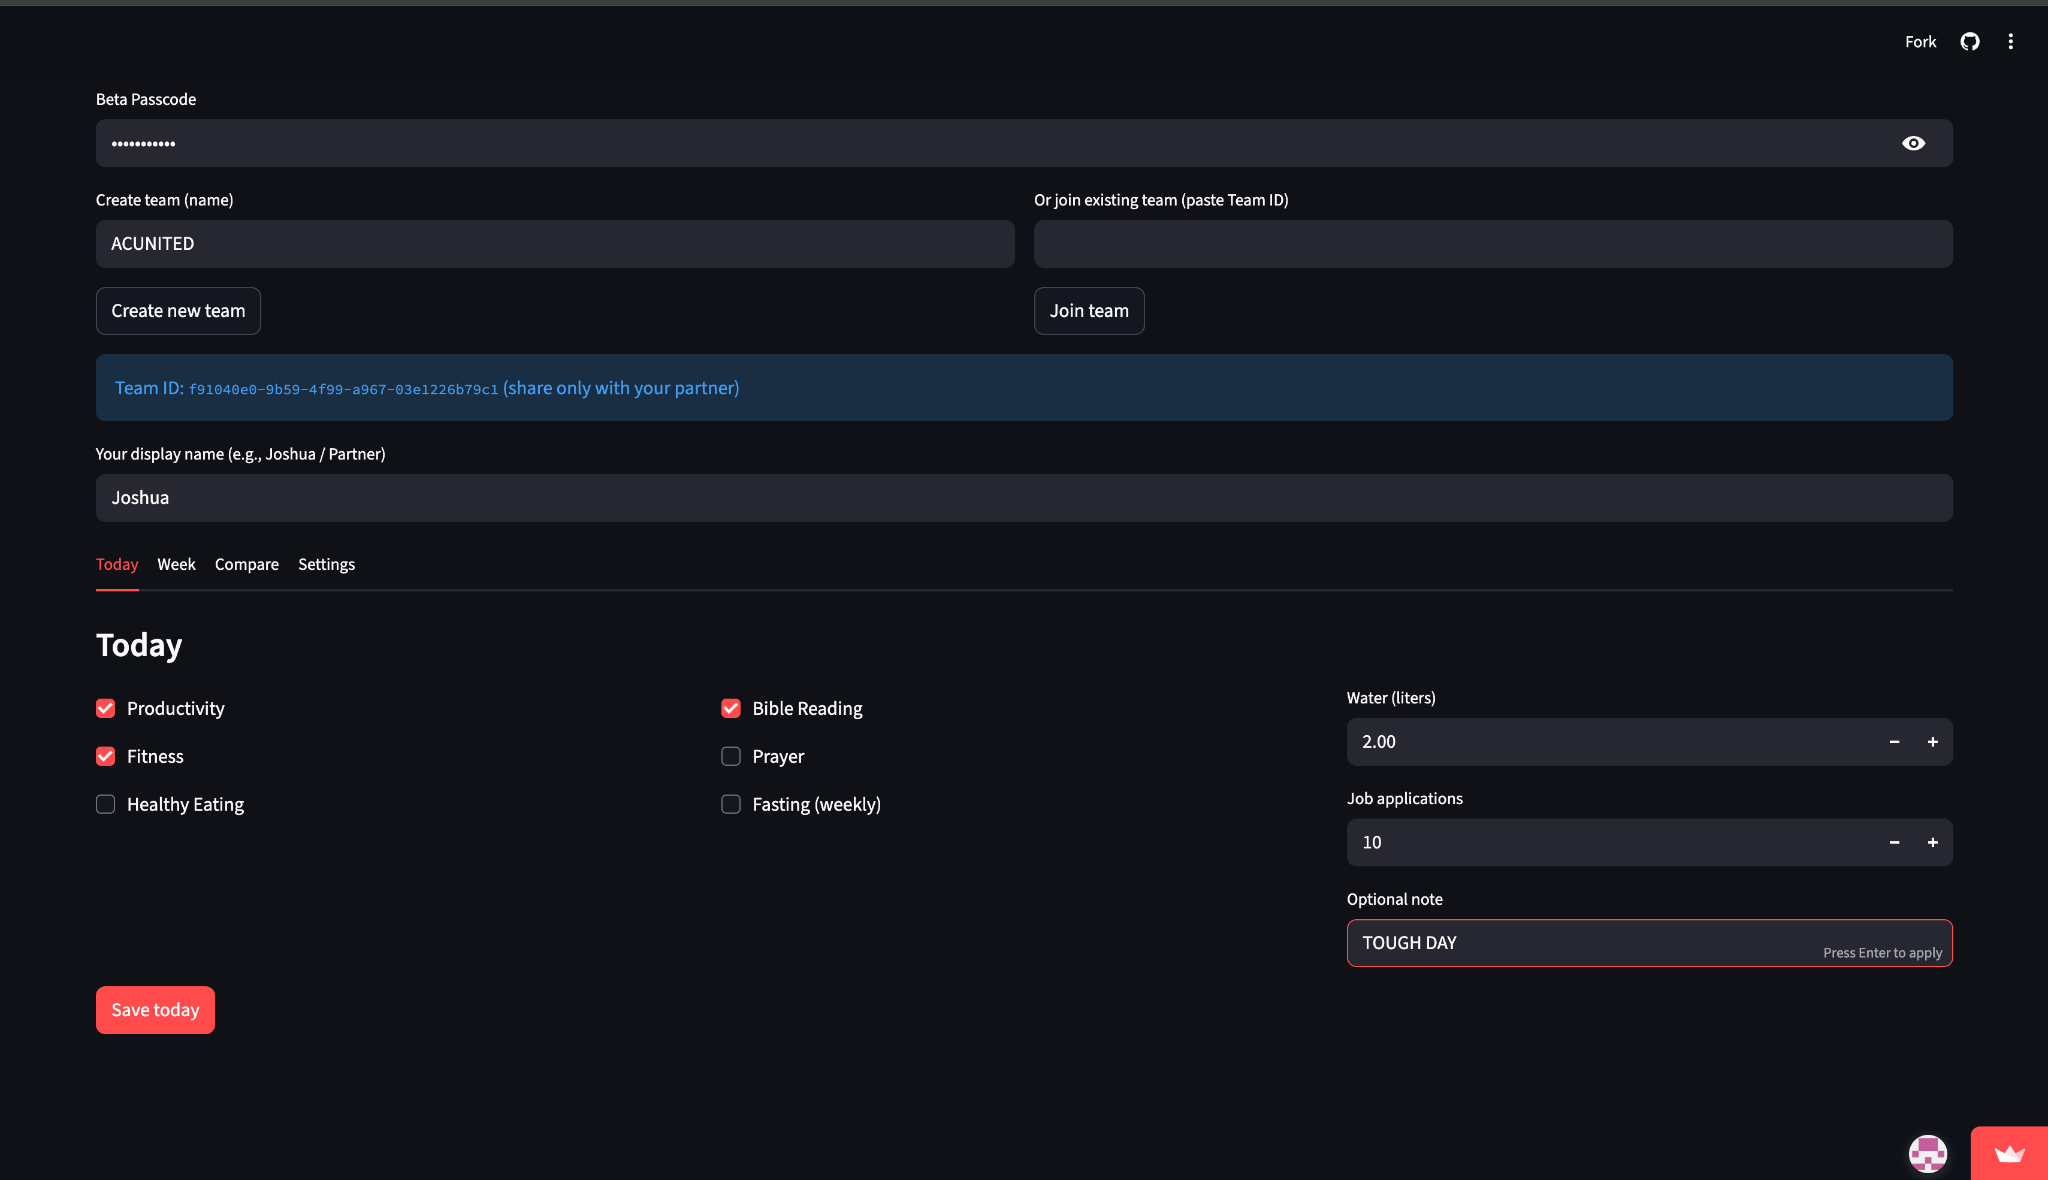Screen dimensions: 2048x1180
Task: Show passcode with the eye icon
Action: point(1913,143)
